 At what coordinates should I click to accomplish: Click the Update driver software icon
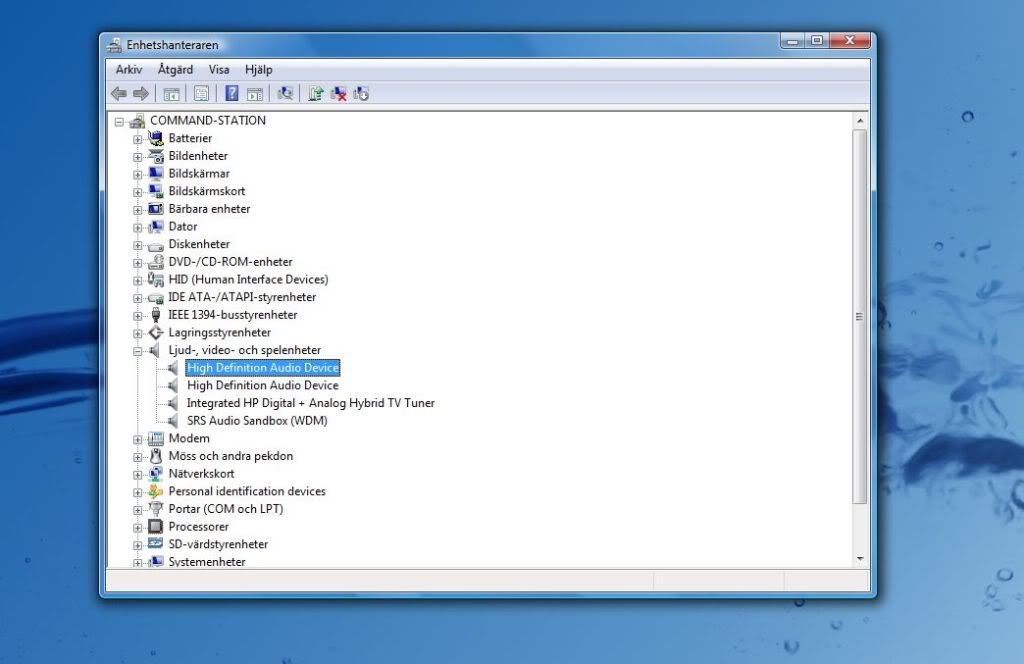coord(315,94)
